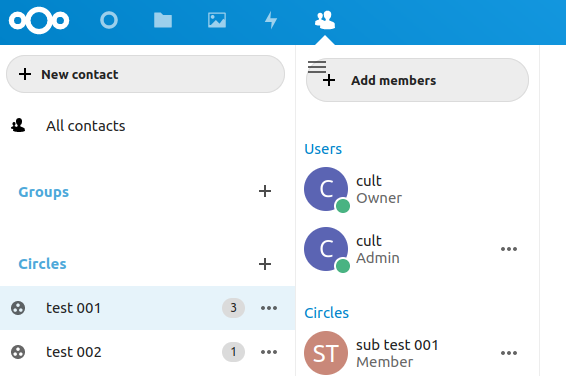
Task: Select the cult Admin member row
Action: point(417,249)
